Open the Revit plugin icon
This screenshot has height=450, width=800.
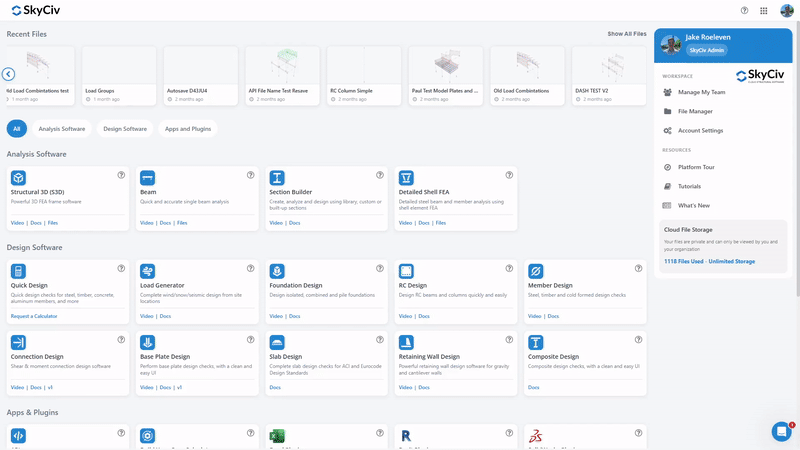click(406, 436)
